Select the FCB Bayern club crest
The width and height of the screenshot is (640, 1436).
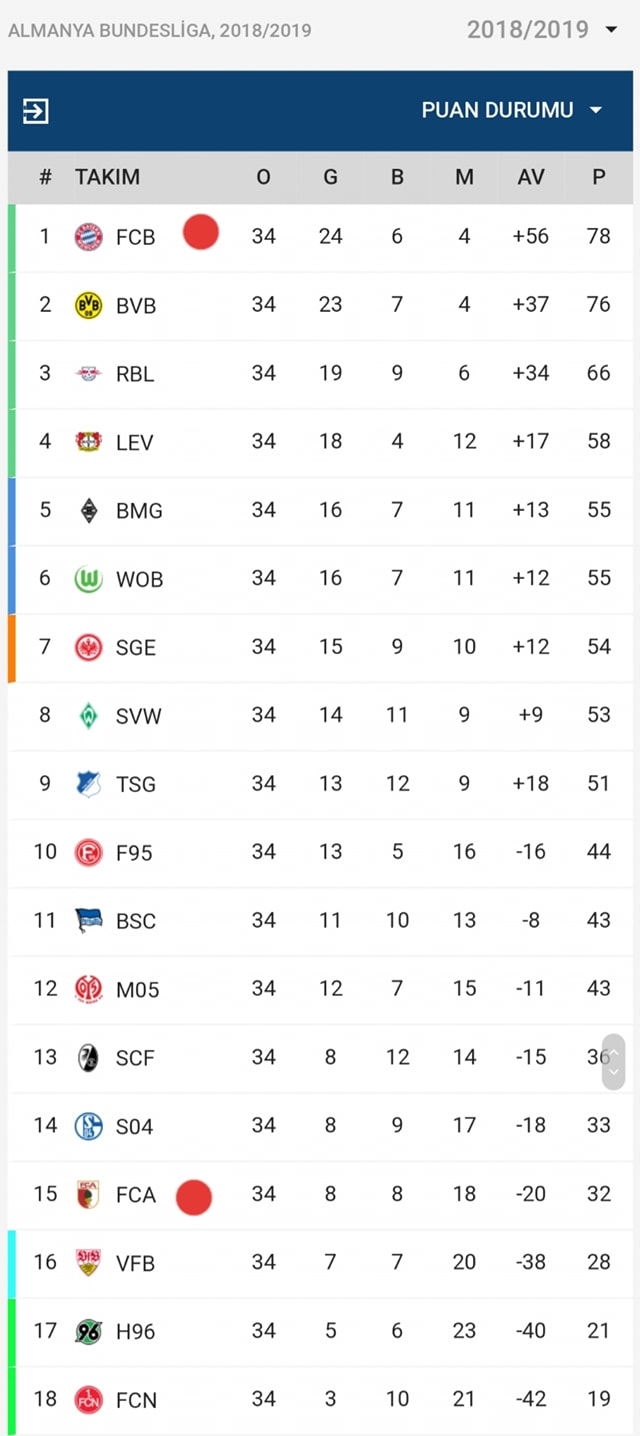89,237
